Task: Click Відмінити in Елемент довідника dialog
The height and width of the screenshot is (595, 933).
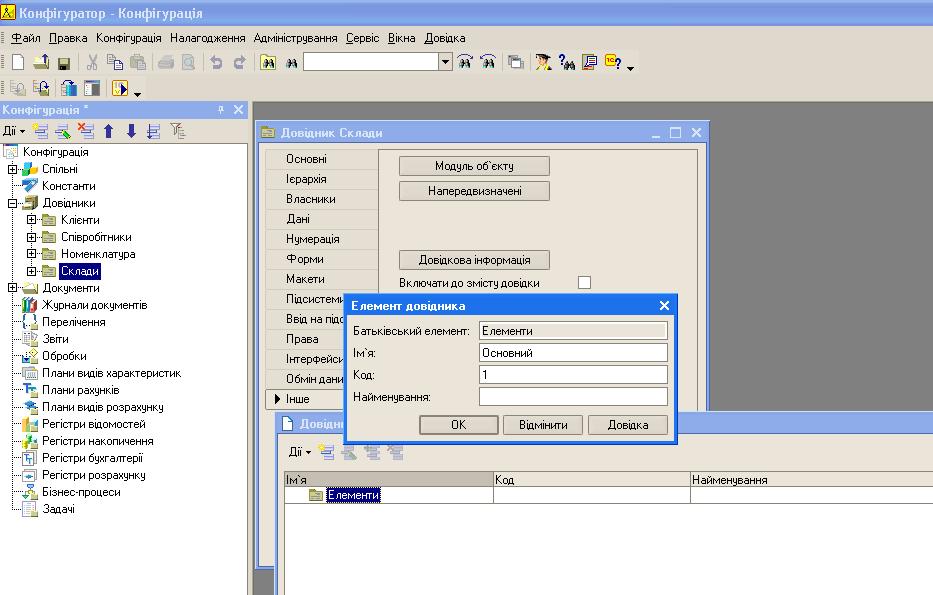Action: [543, 425]
